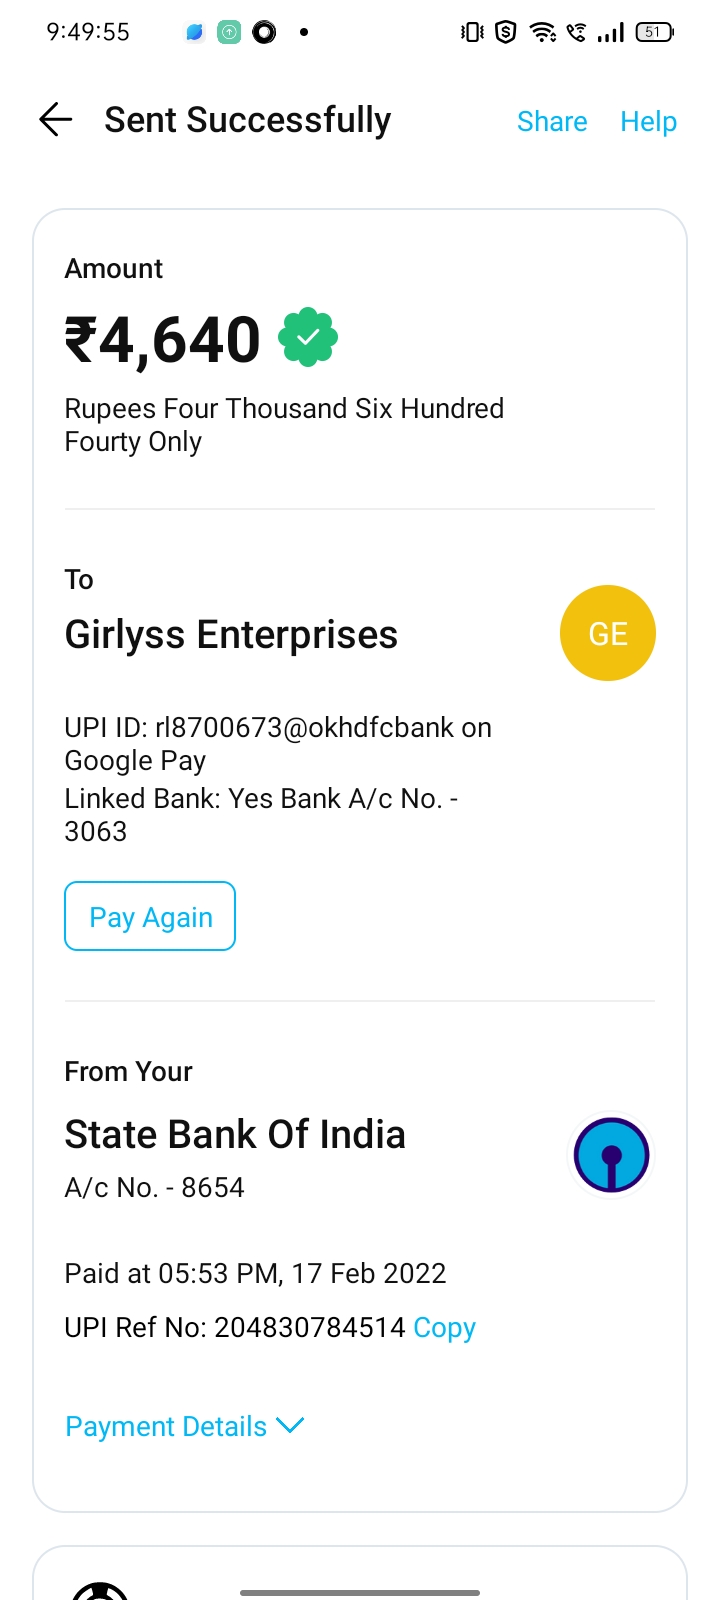Tap the green verified checkmark badge

(308, 338)
